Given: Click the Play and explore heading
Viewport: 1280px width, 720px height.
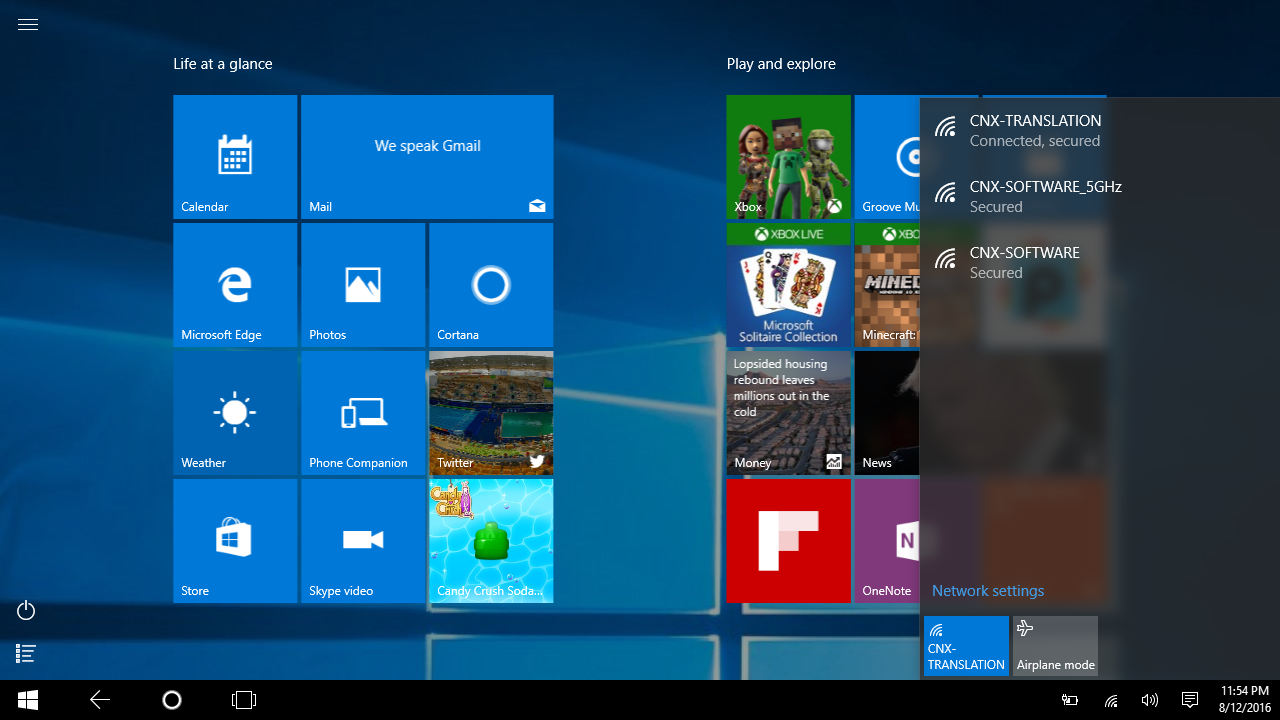Looking at the screenshot, I should [x=781, y=64].
